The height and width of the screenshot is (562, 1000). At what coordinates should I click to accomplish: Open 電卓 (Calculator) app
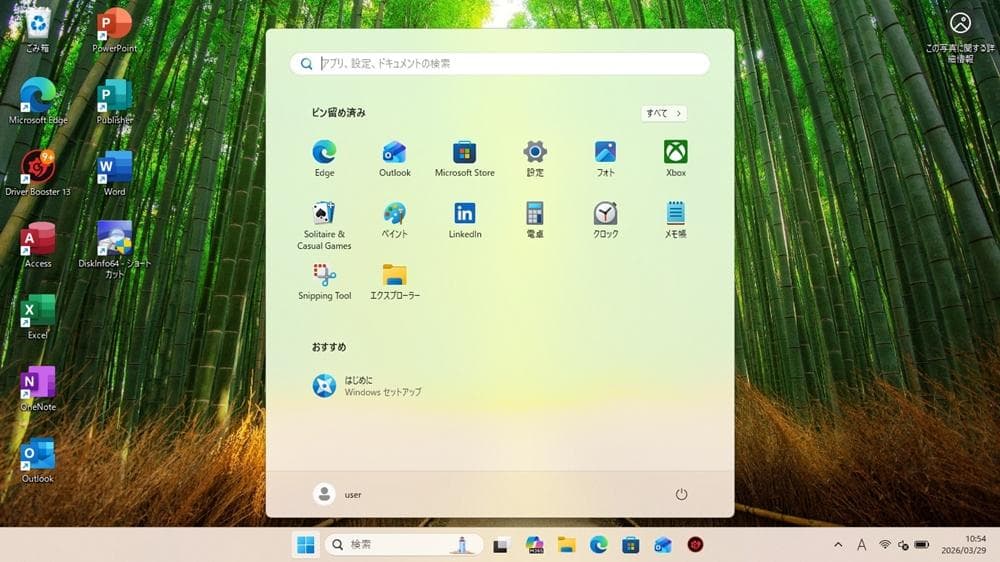(535, 220)
